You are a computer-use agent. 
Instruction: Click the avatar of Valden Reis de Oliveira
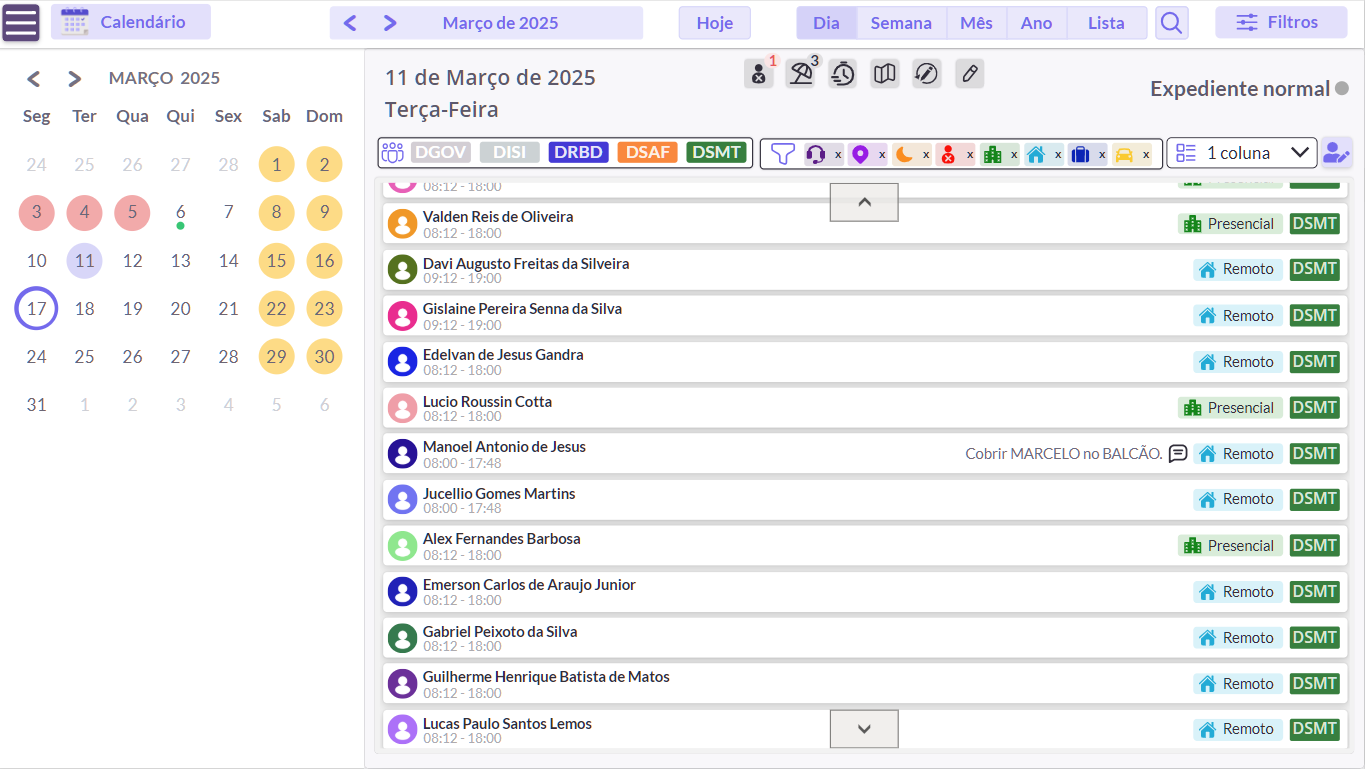(x=402, y=224)
